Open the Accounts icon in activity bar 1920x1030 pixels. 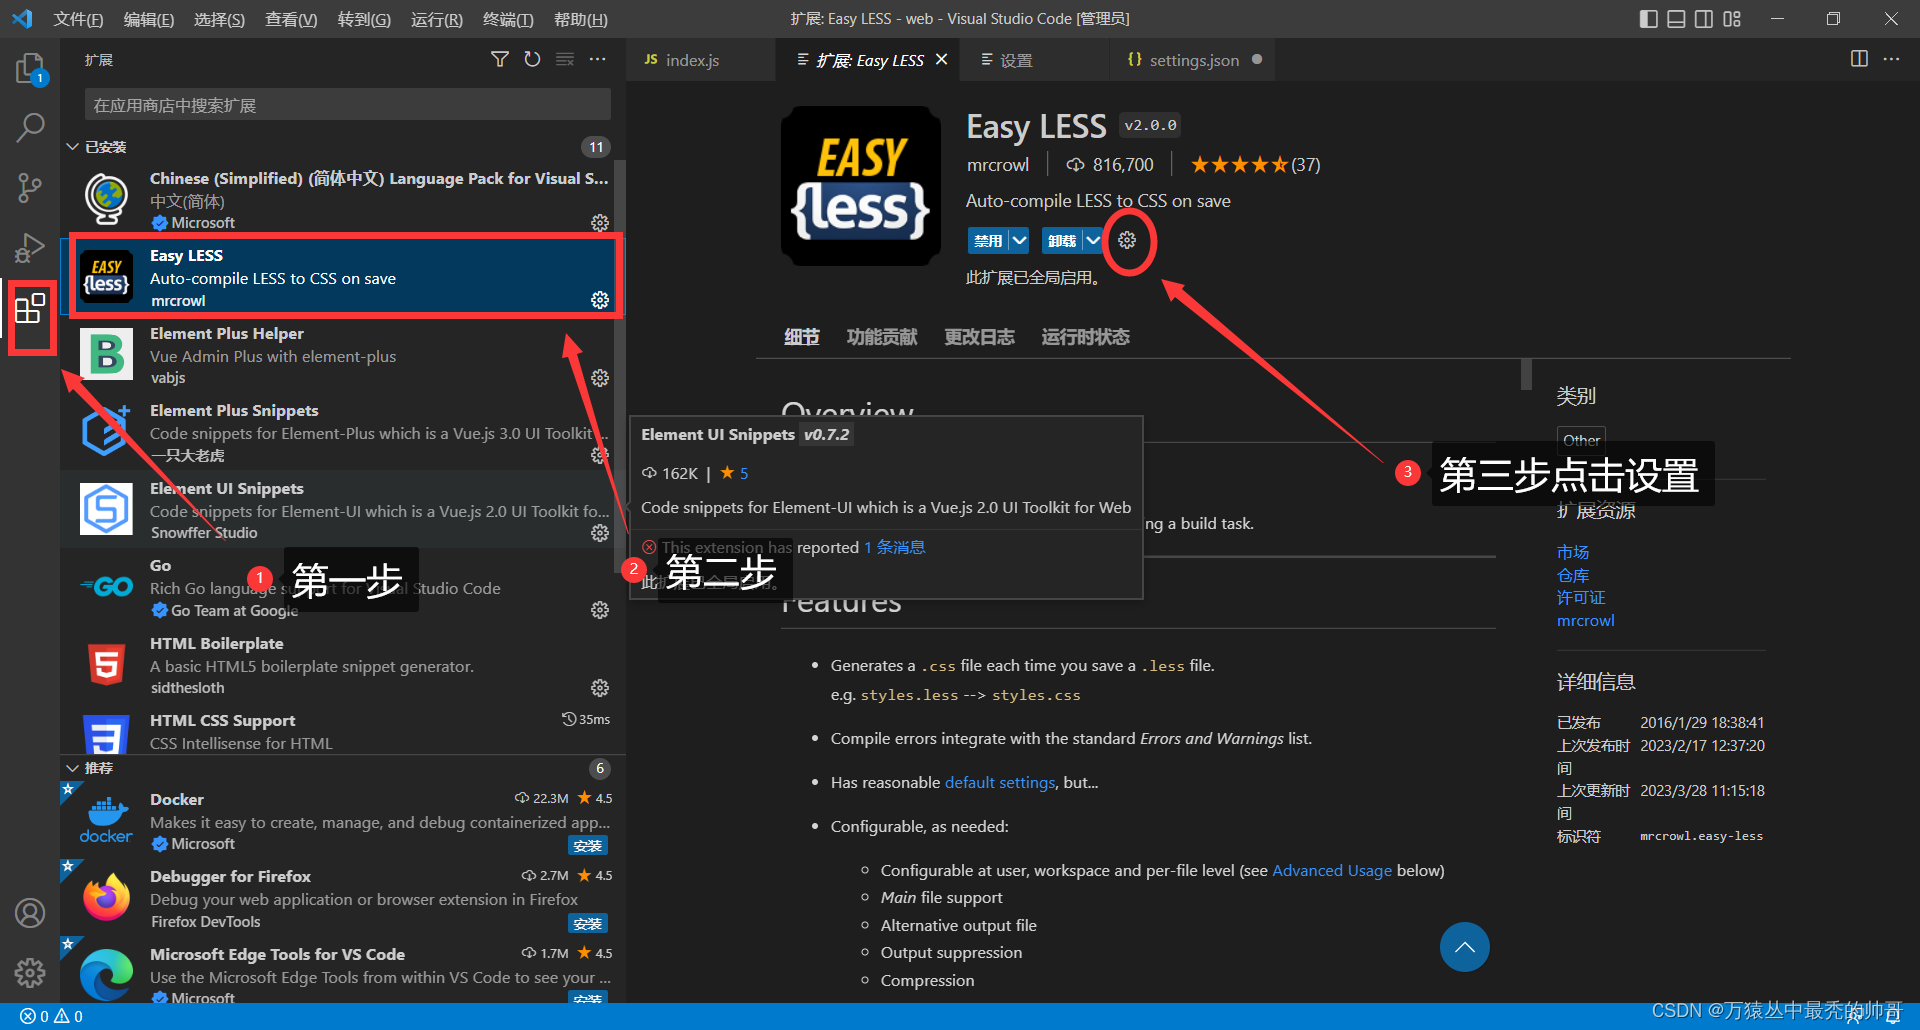30,913
